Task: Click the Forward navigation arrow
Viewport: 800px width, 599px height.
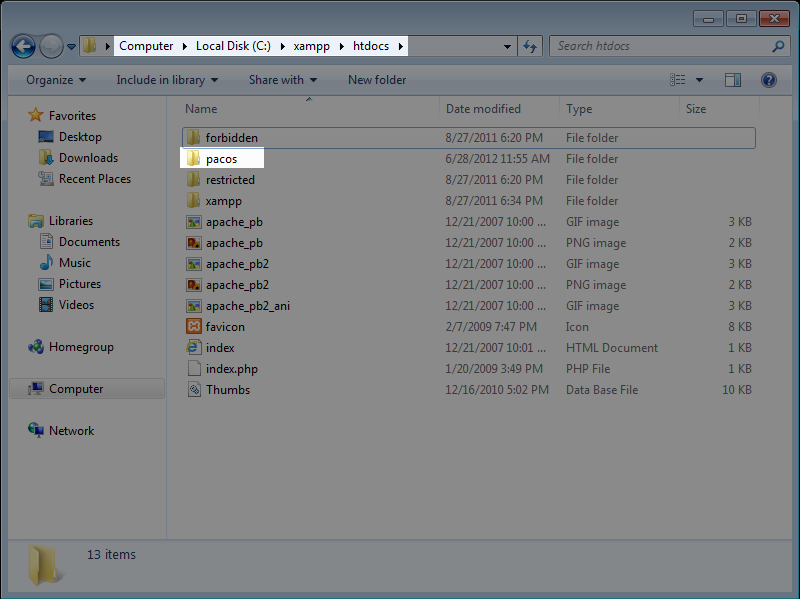Action: coord(51,47)
